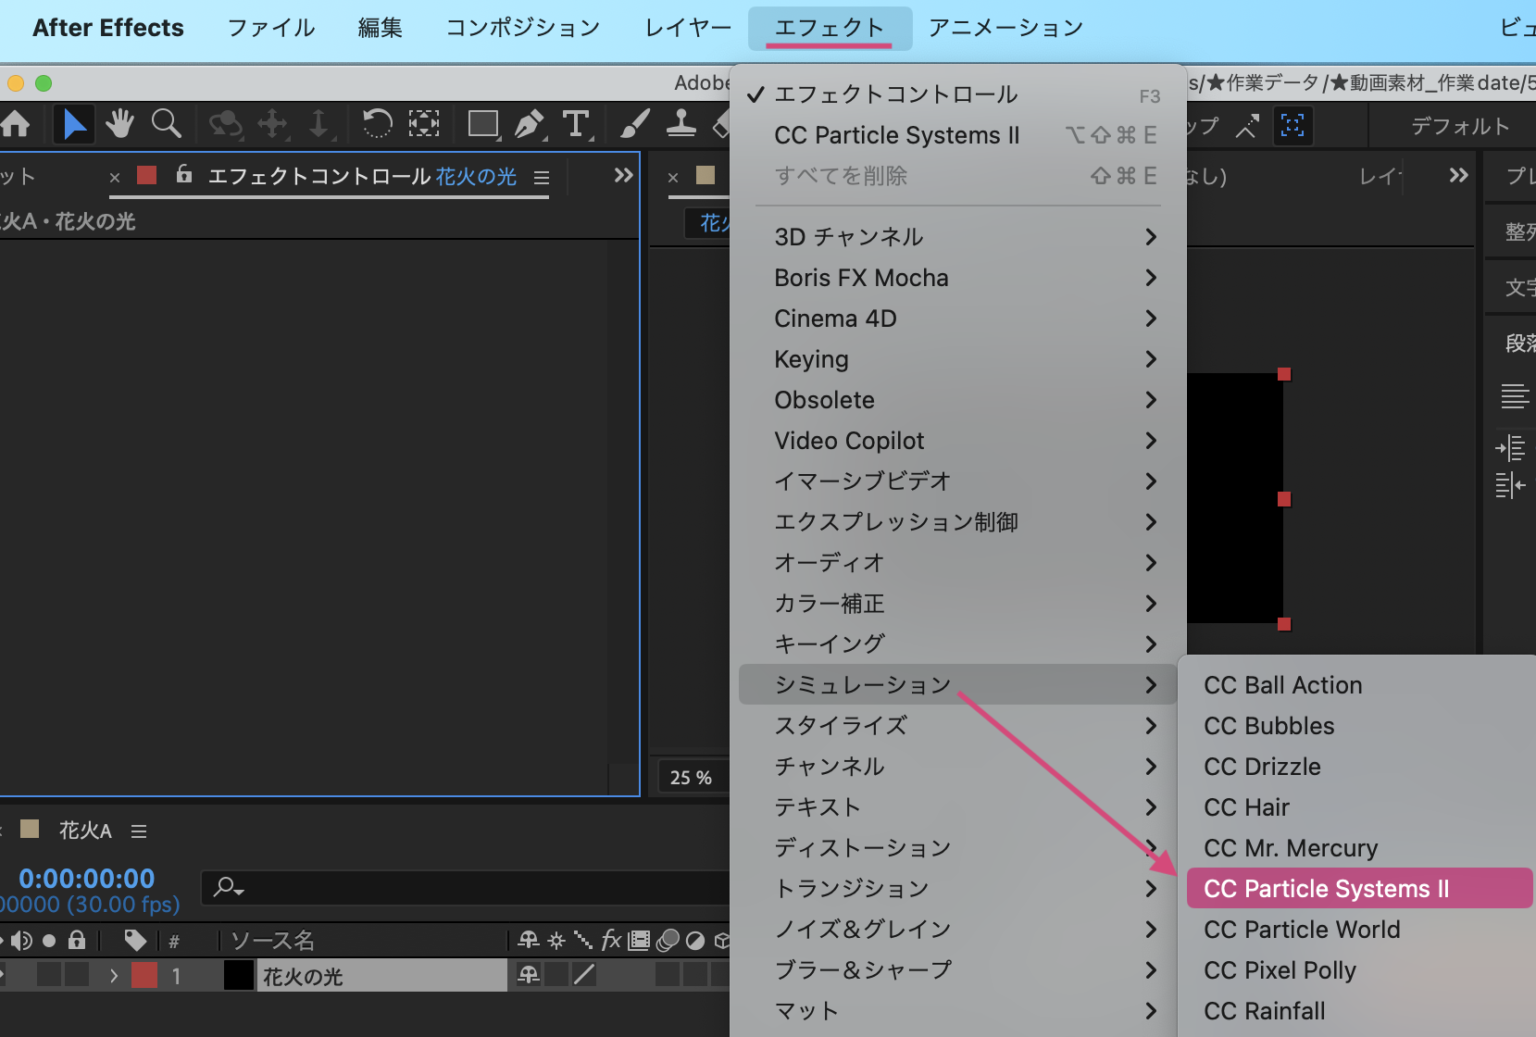Open the 25% magnification dropdown

[x=691, y=776]
